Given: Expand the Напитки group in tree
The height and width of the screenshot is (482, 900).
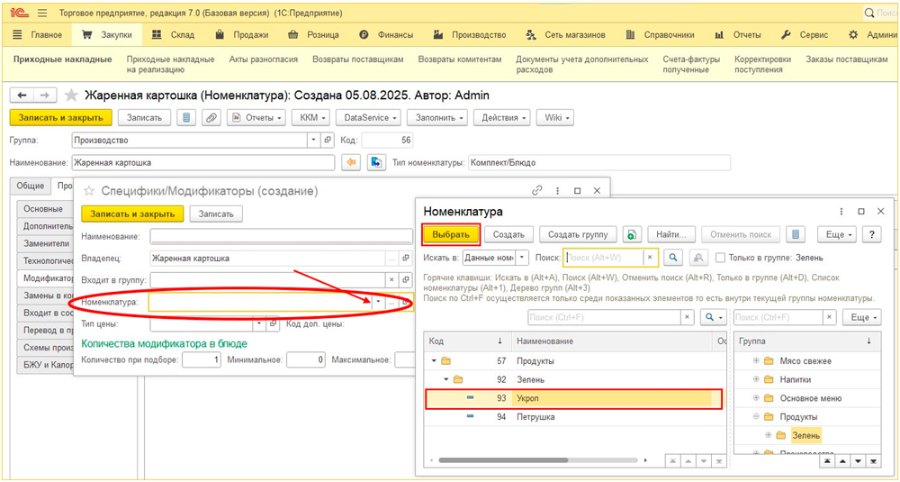Looking at the screenshot, I should click(755, 379).
